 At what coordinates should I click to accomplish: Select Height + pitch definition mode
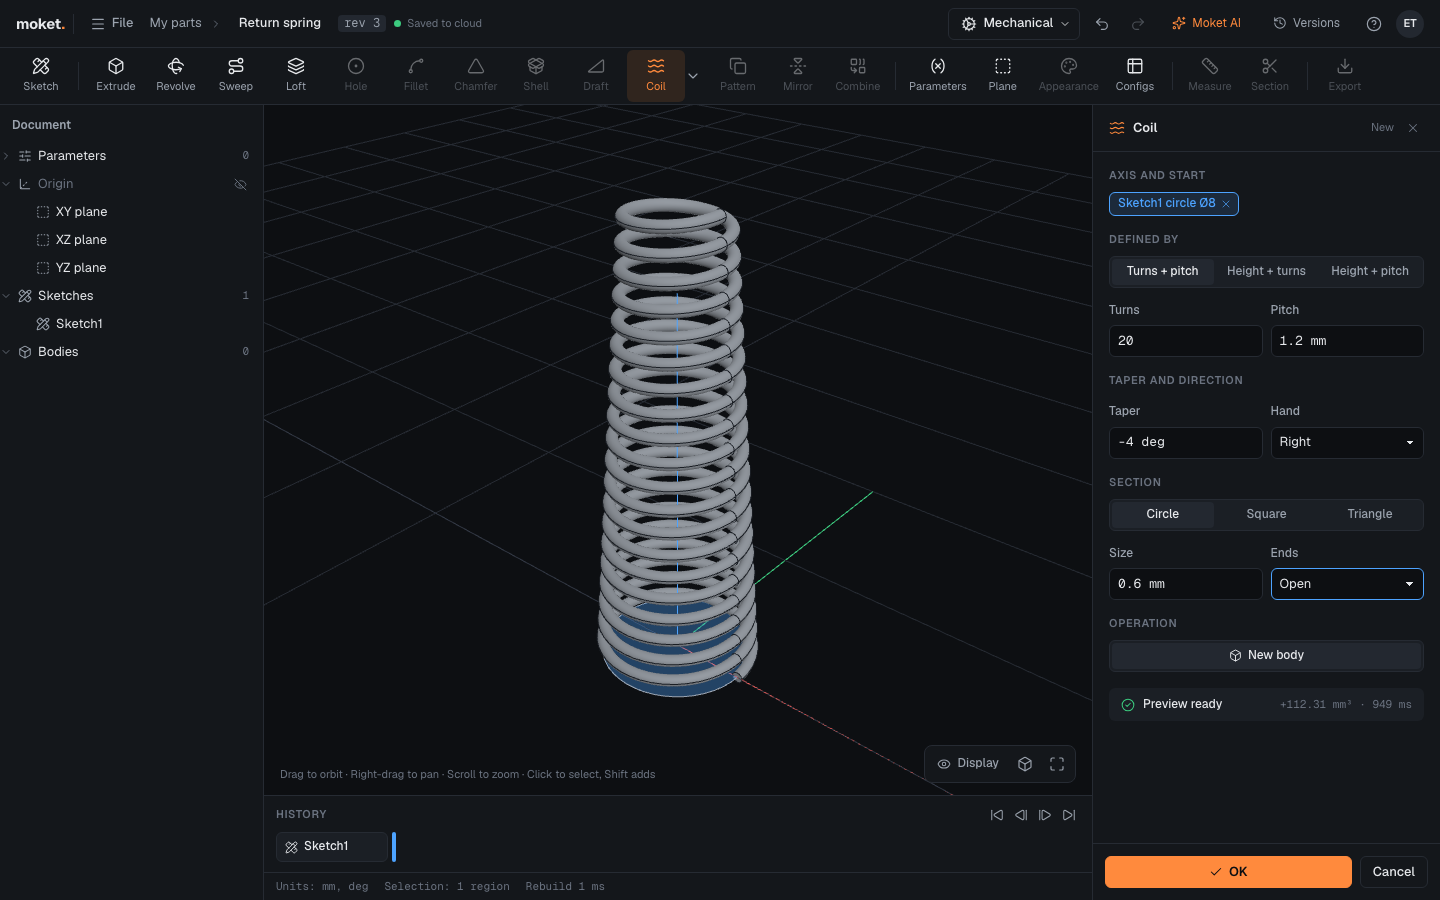pos(1370,271)
